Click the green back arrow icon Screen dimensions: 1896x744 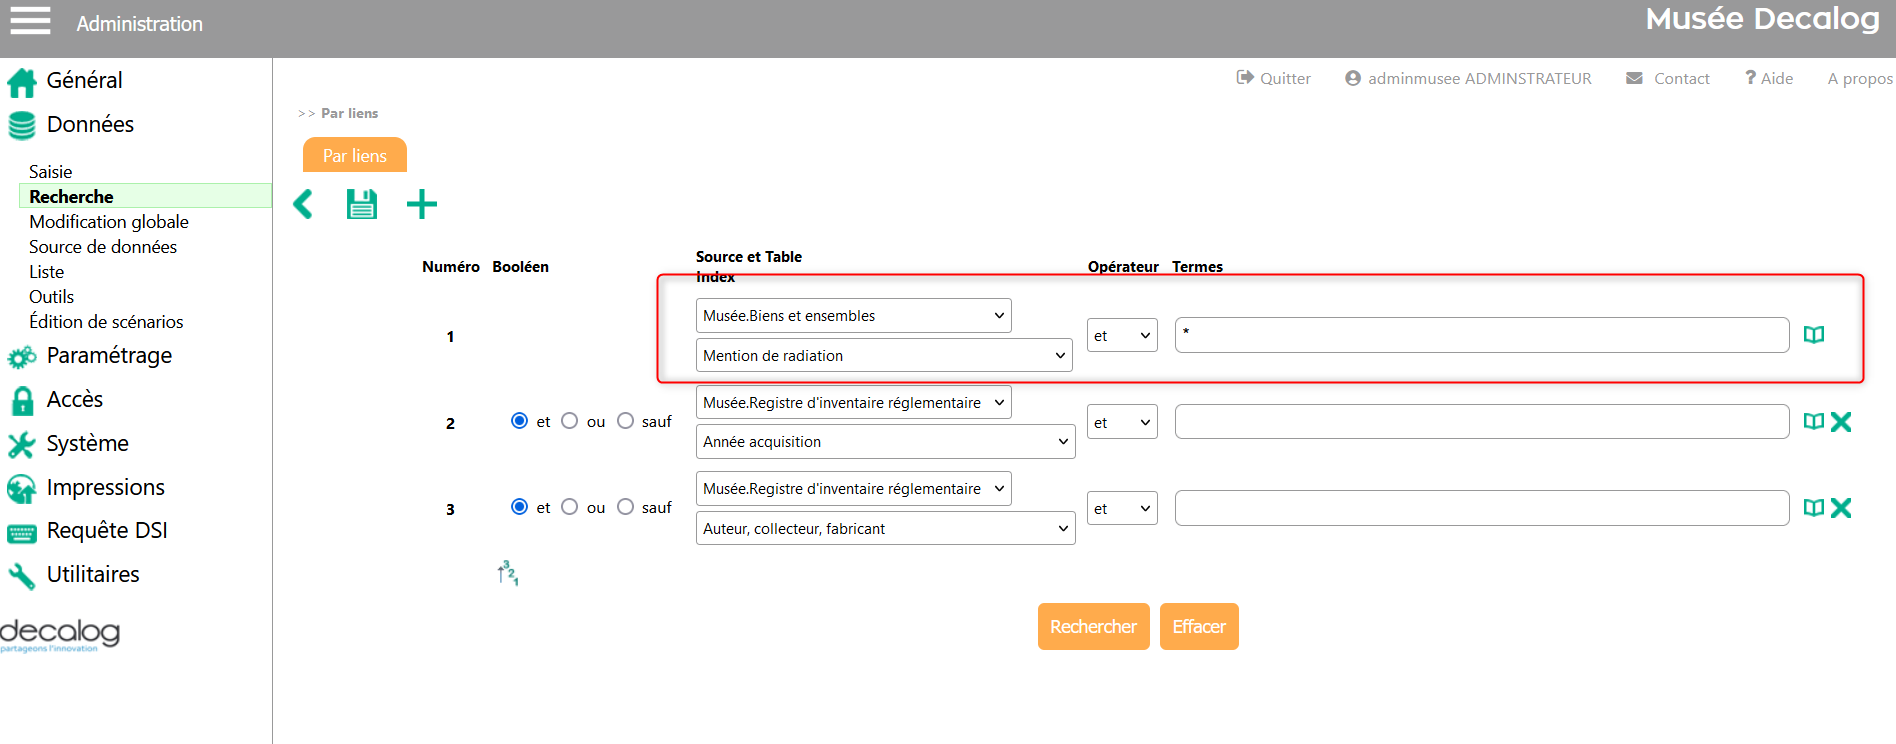303,205
